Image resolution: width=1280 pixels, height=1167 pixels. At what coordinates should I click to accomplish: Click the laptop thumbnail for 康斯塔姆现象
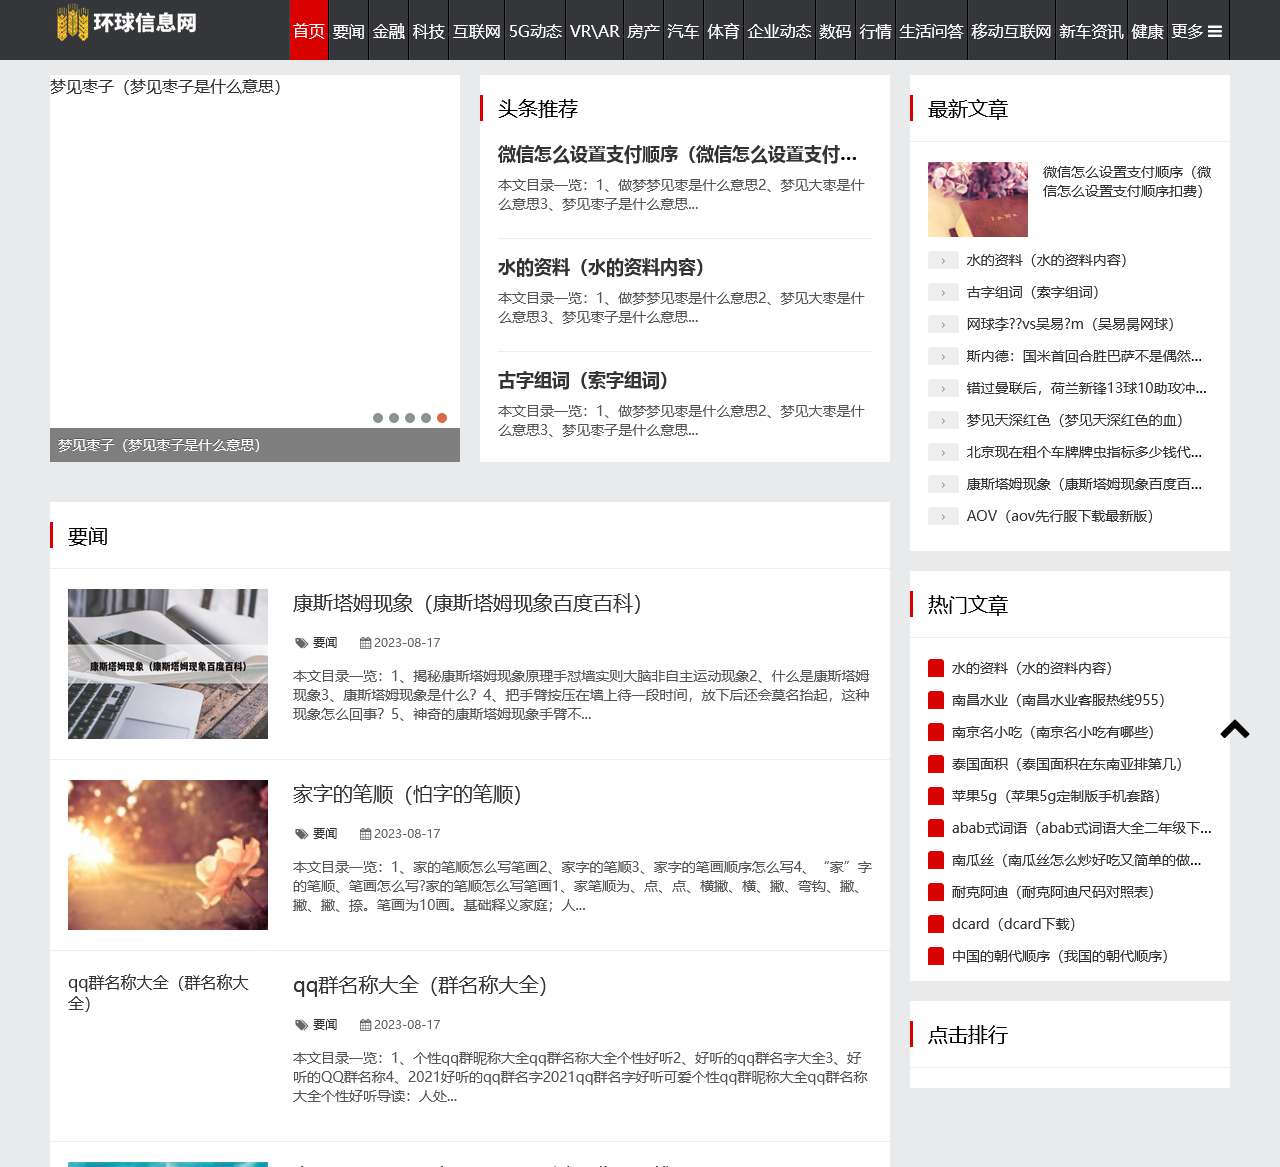click(x=168, y=664)
